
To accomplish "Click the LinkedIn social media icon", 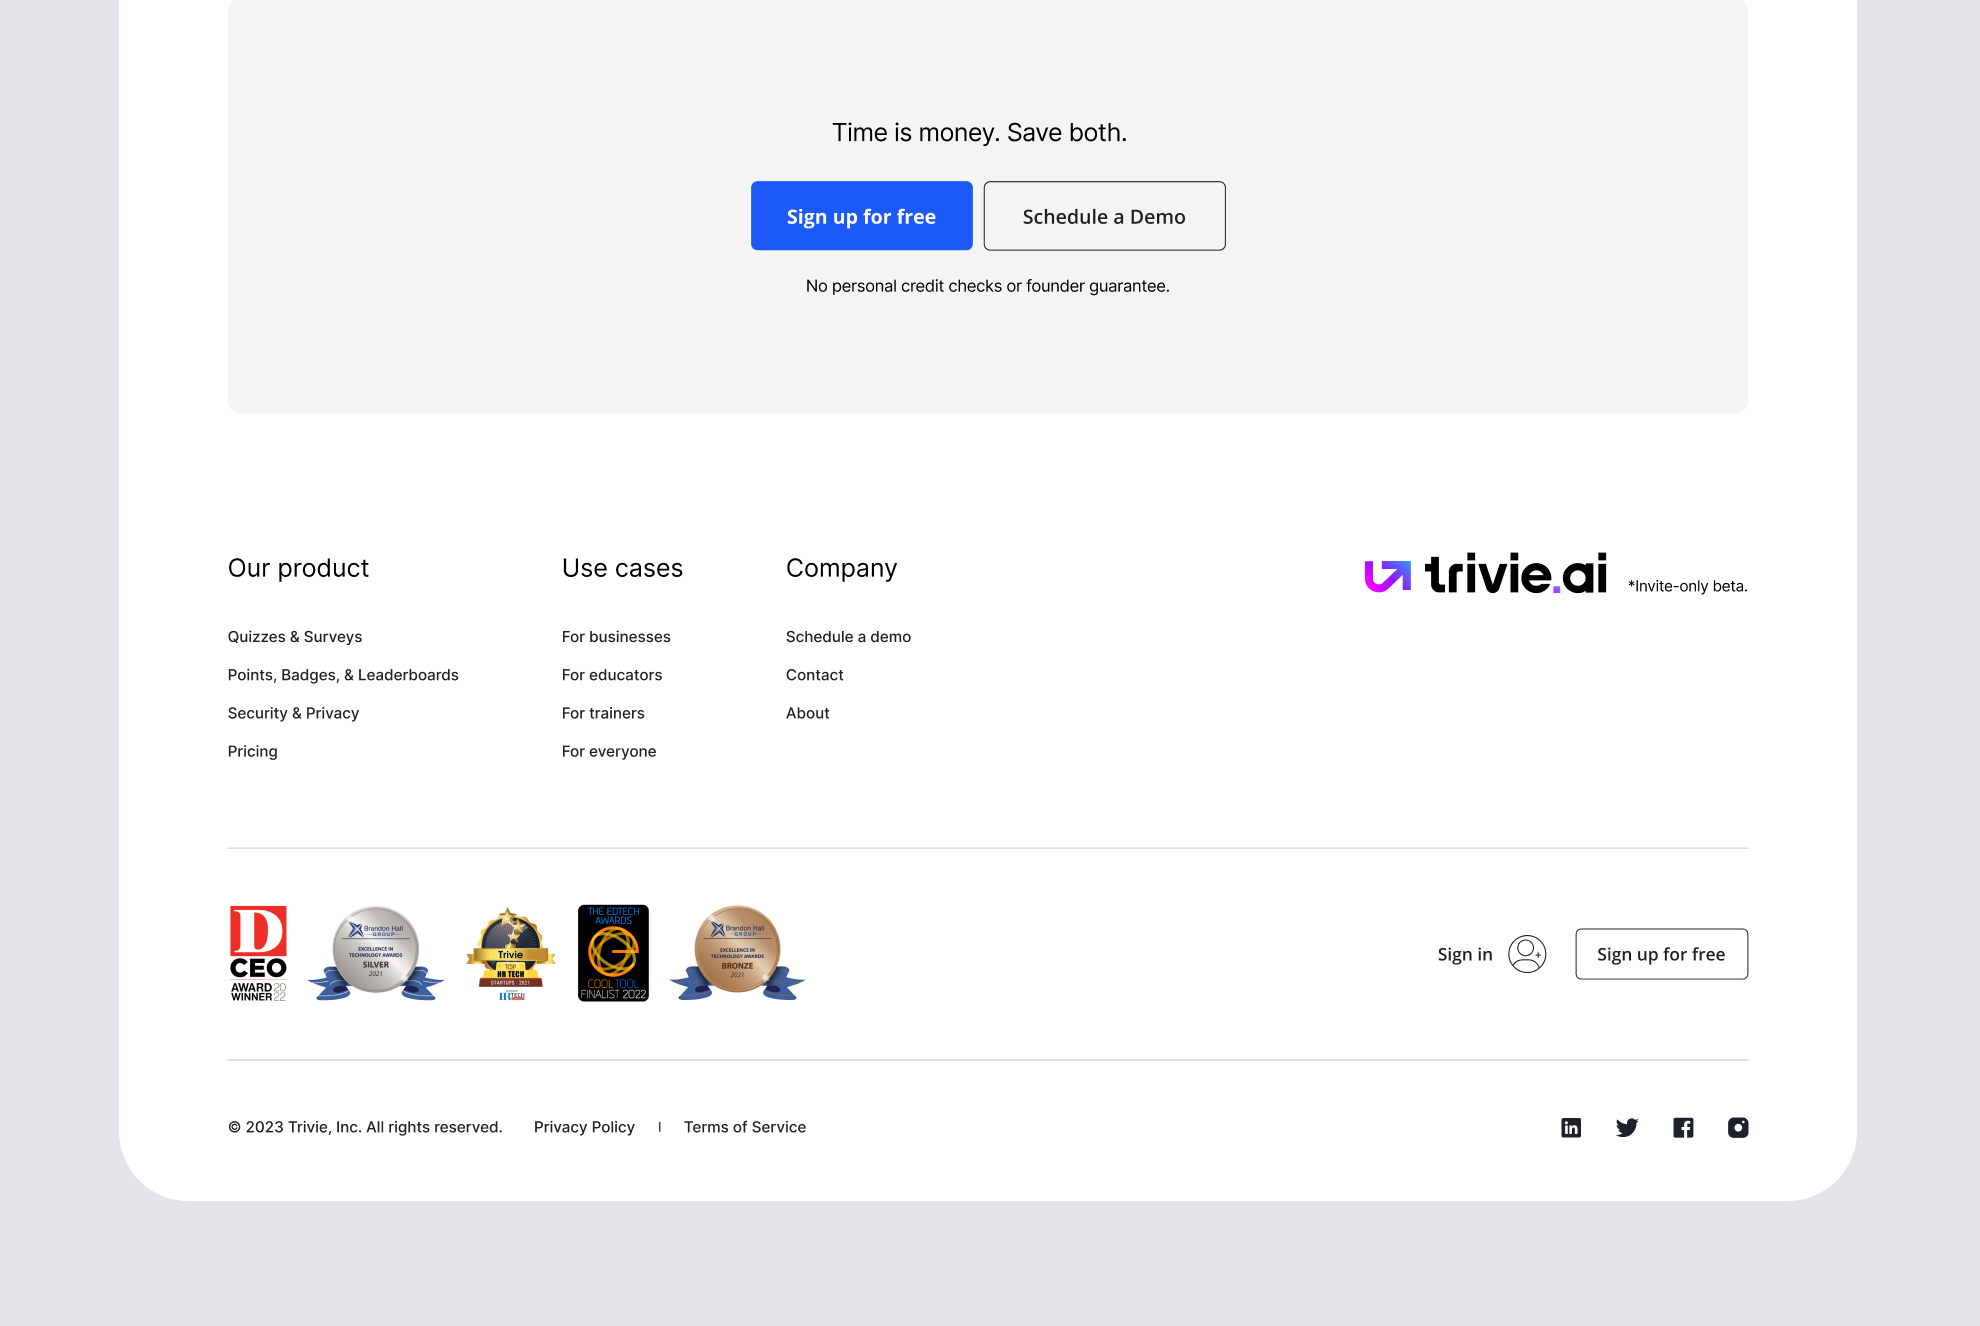I will pos(1572,1128).
